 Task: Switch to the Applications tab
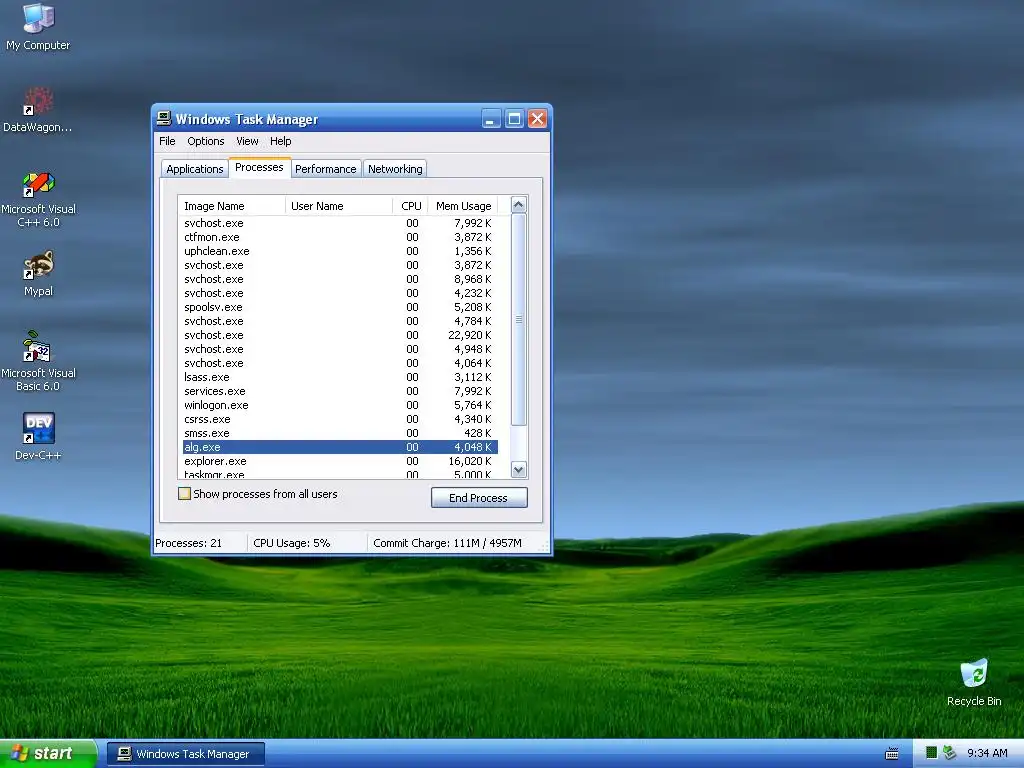click(195, 168)
